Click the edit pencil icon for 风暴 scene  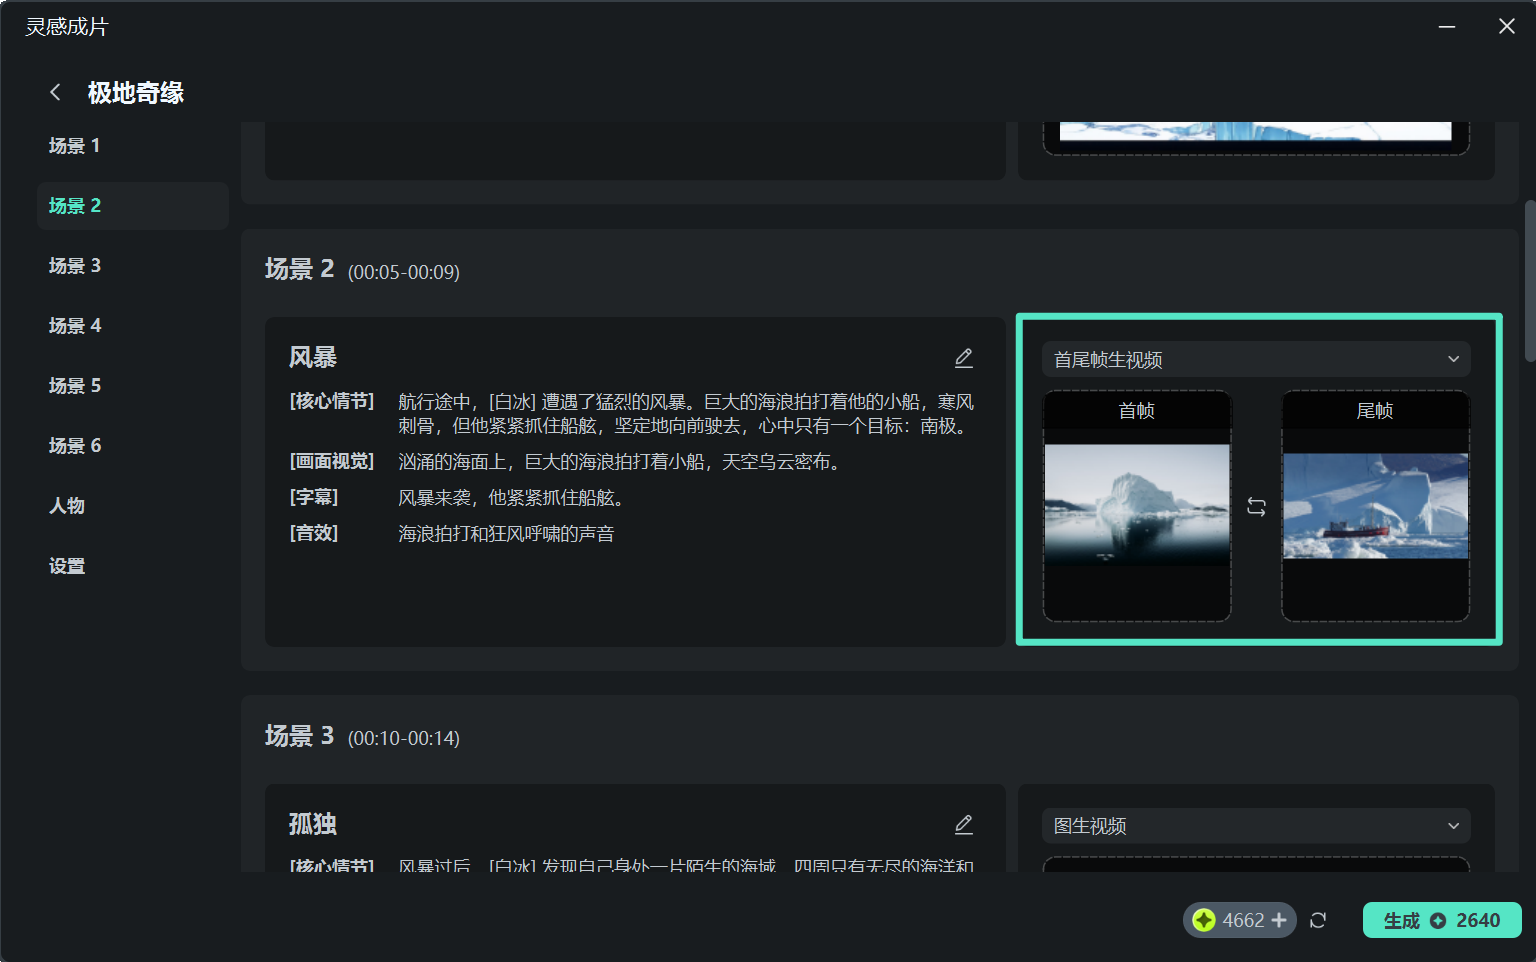pyautogui.click(x=964, y=357)
